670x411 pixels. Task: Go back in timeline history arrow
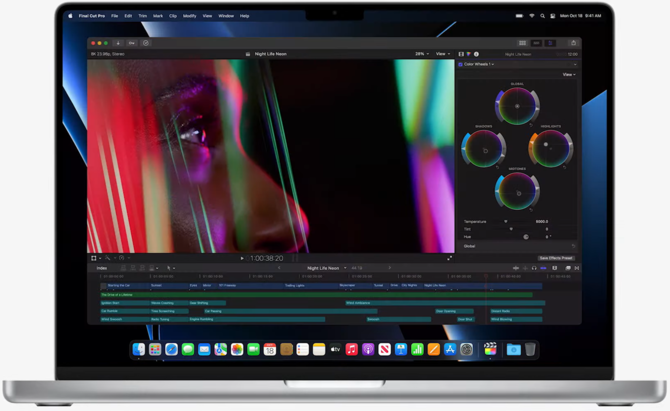coord(279,268)
